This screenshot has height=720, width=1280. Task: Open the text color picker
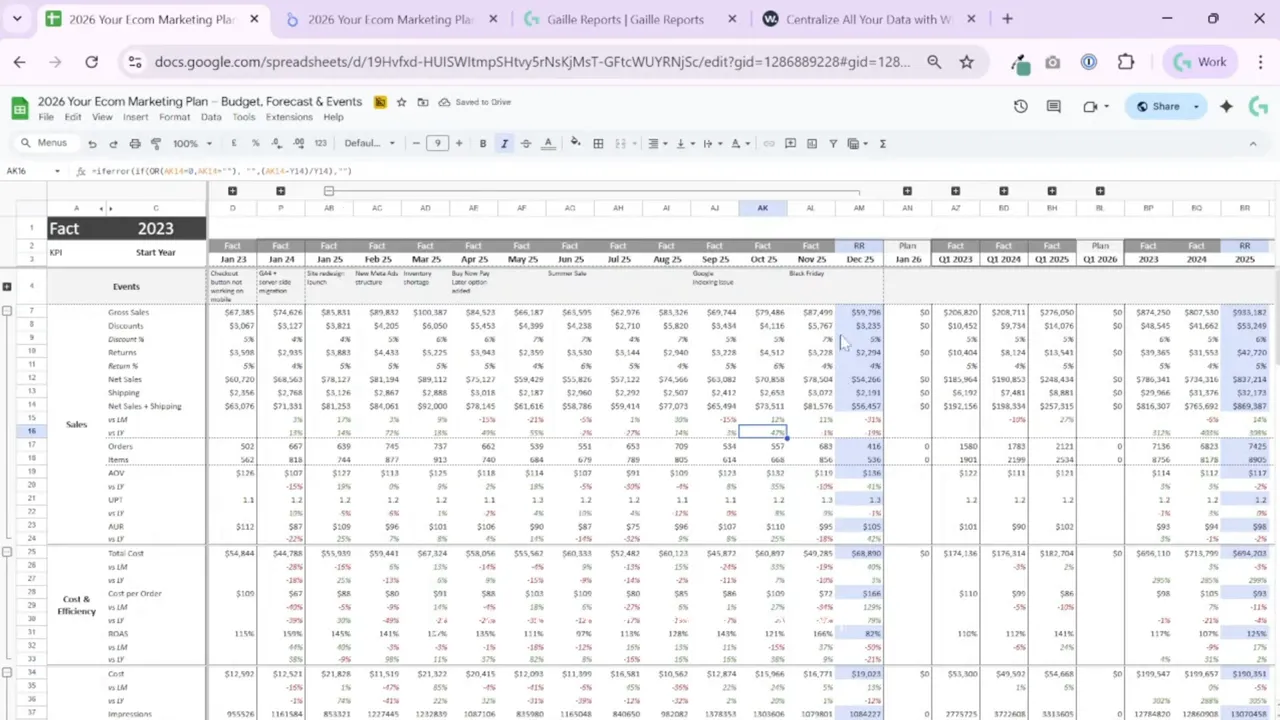point(548,143)
